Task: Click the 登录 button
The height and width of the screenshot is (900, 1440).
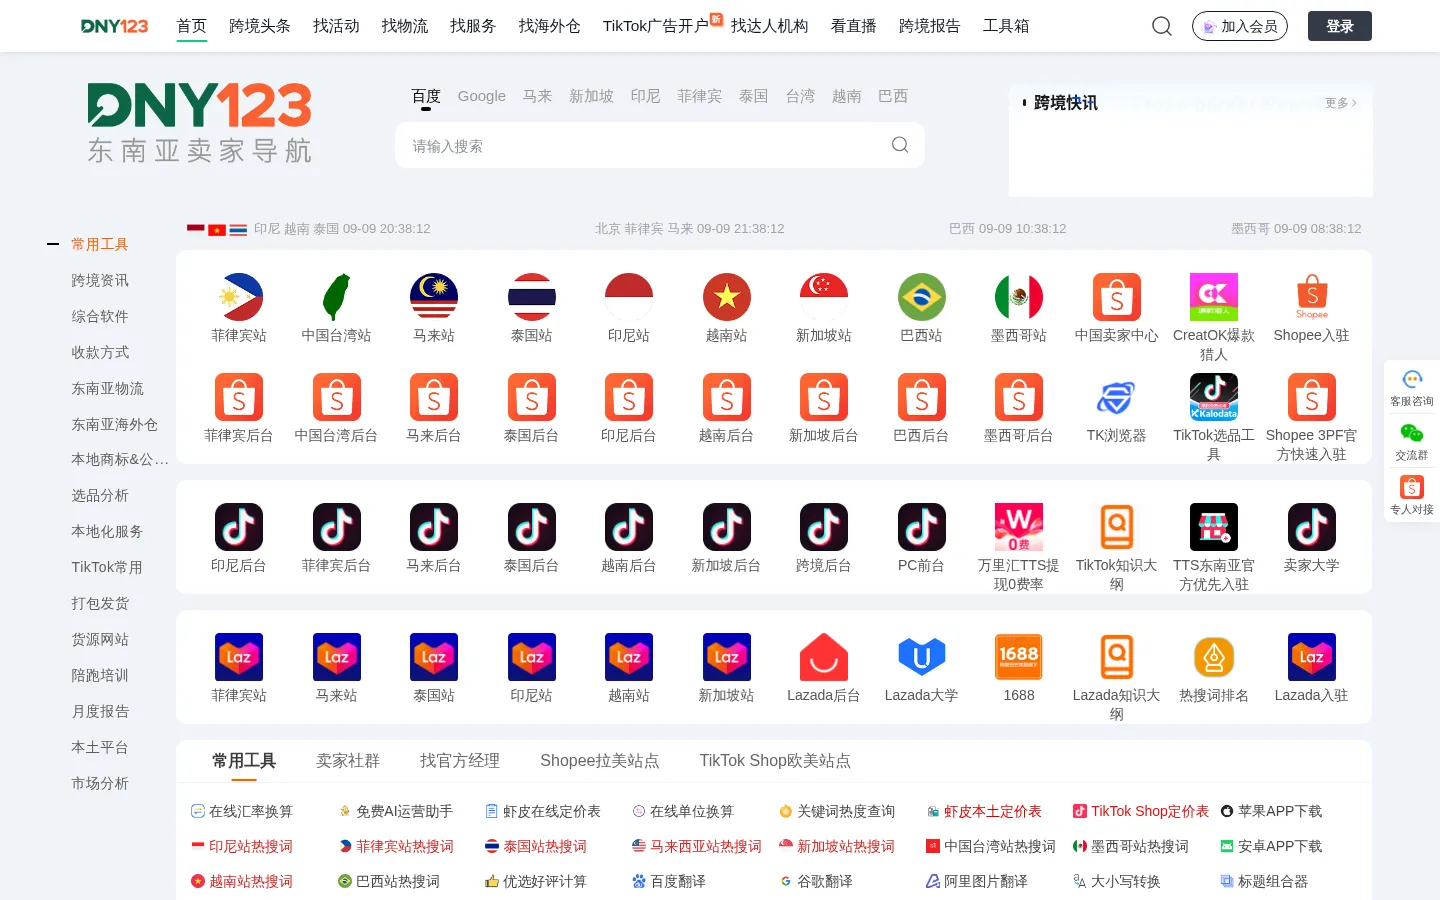Action: point(1340,26)
